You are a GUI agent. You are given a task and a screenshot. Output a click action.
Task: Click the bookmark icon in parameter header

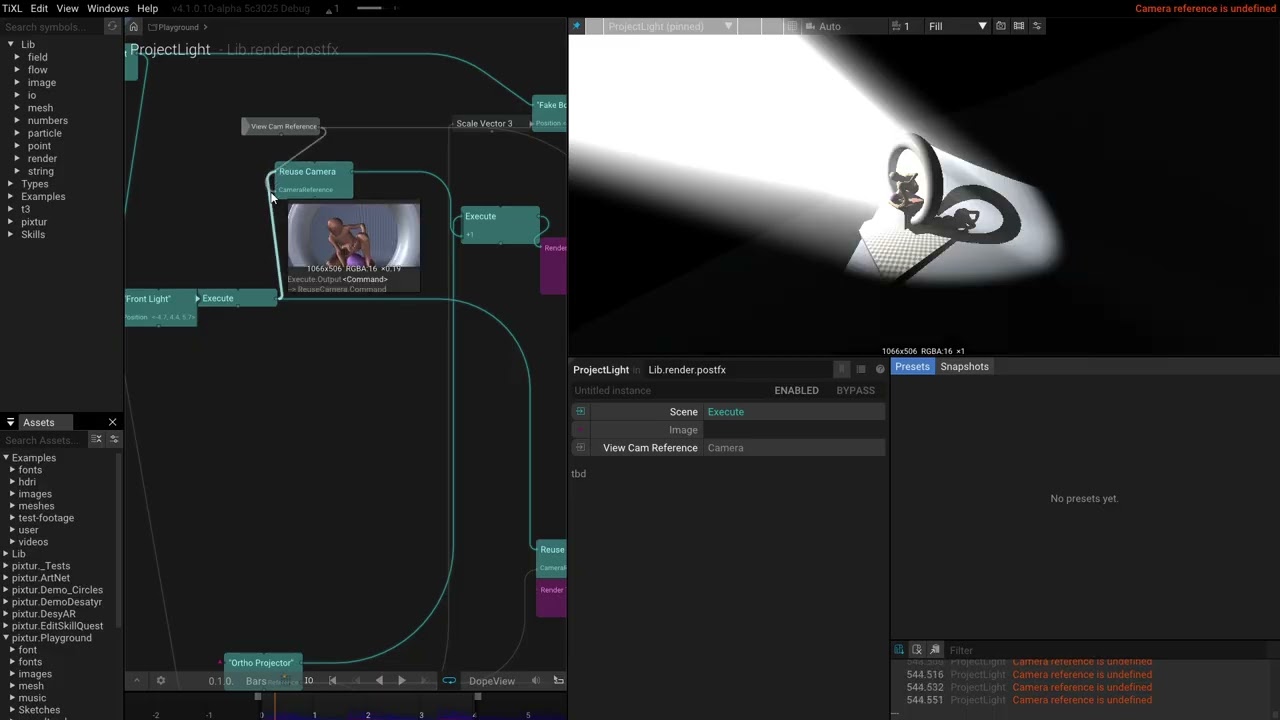[x=842, y=369]
